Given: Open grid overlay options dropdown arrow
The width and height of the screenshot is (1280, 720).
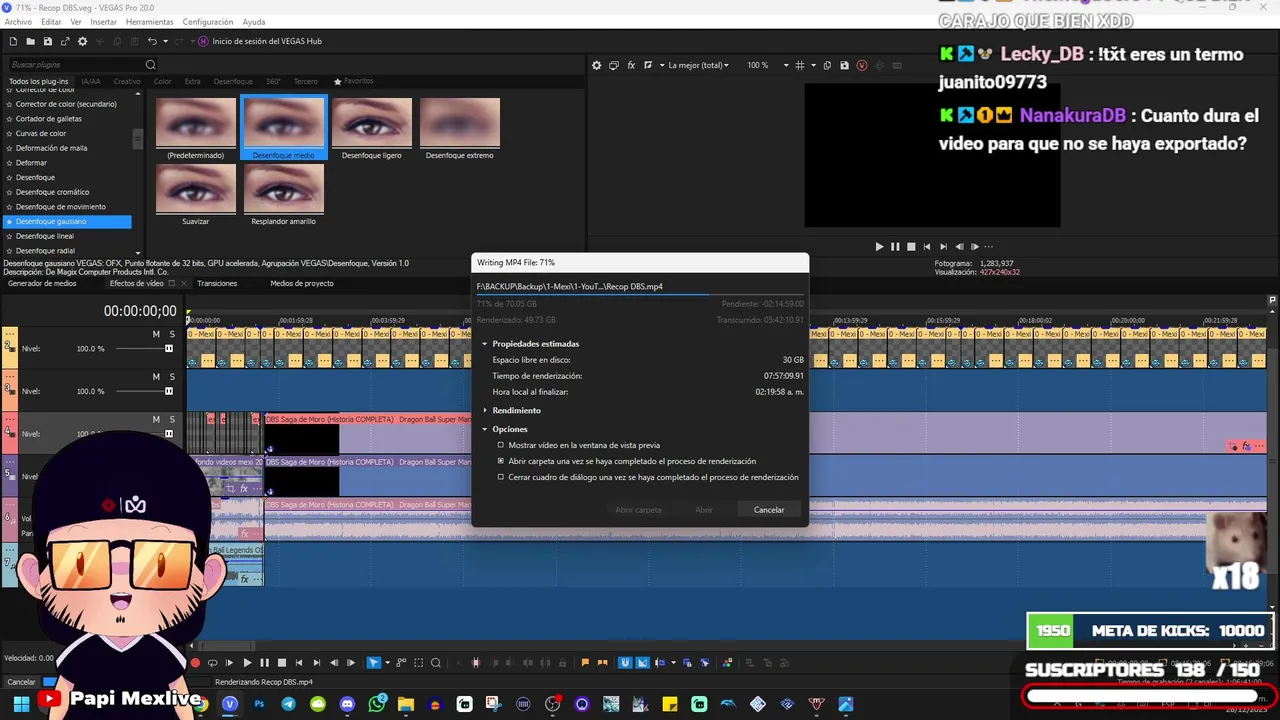Looking at the screenshot, I should click(813, 65).
